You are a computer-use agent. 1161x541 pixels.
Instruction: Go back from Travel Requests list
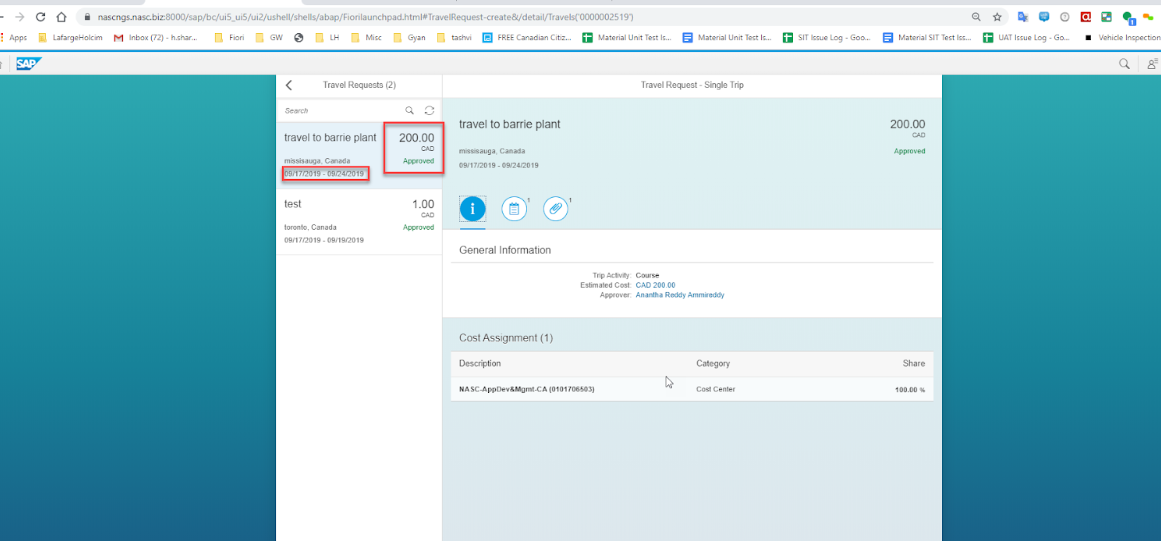point(289,85)
